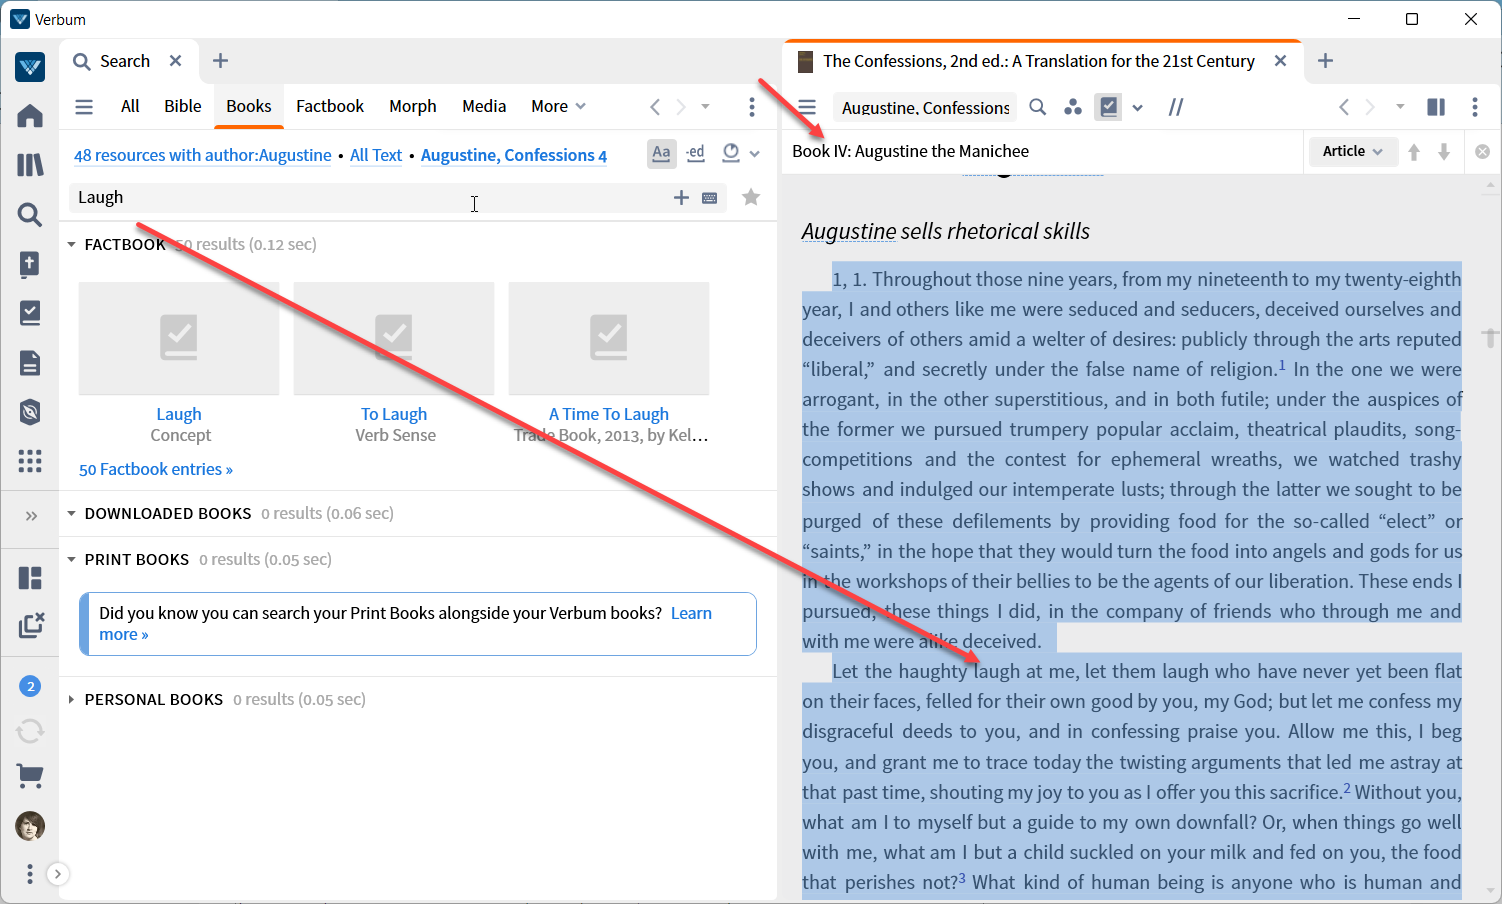1502x904 pixels.
Task: Switch to the Factbook search tab
Action: click(330, 106)
